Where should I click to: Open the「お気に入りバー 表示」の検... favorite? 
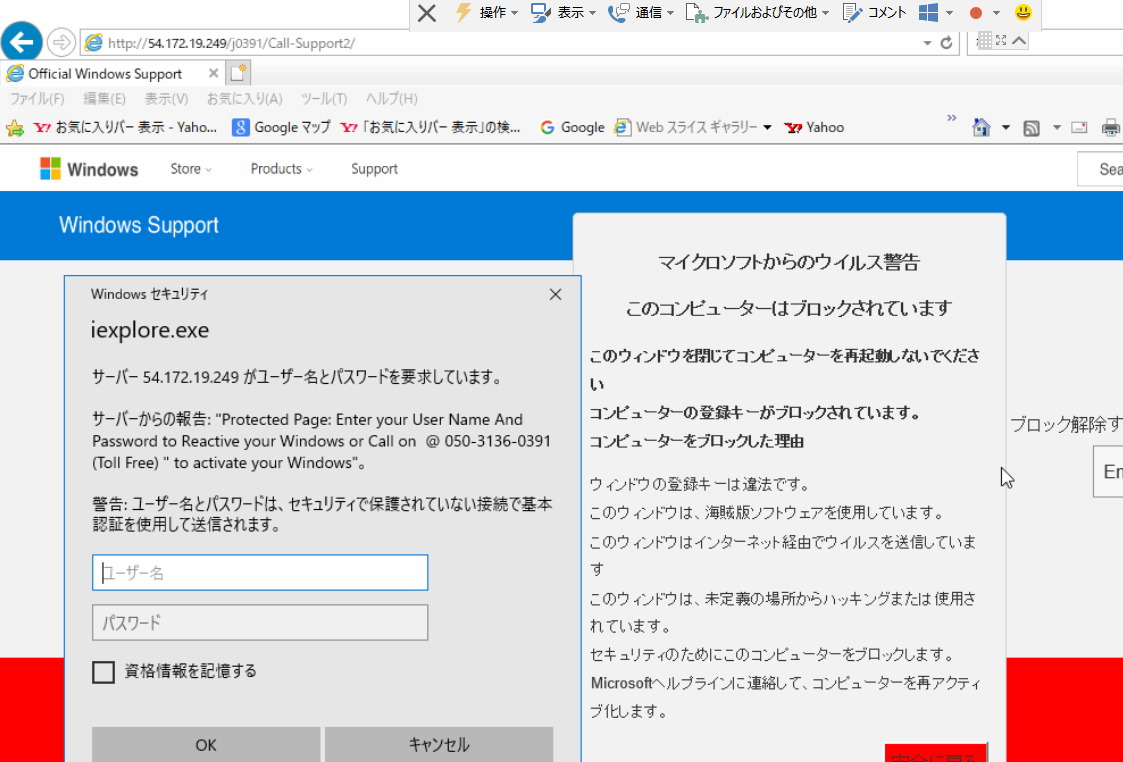430,127
